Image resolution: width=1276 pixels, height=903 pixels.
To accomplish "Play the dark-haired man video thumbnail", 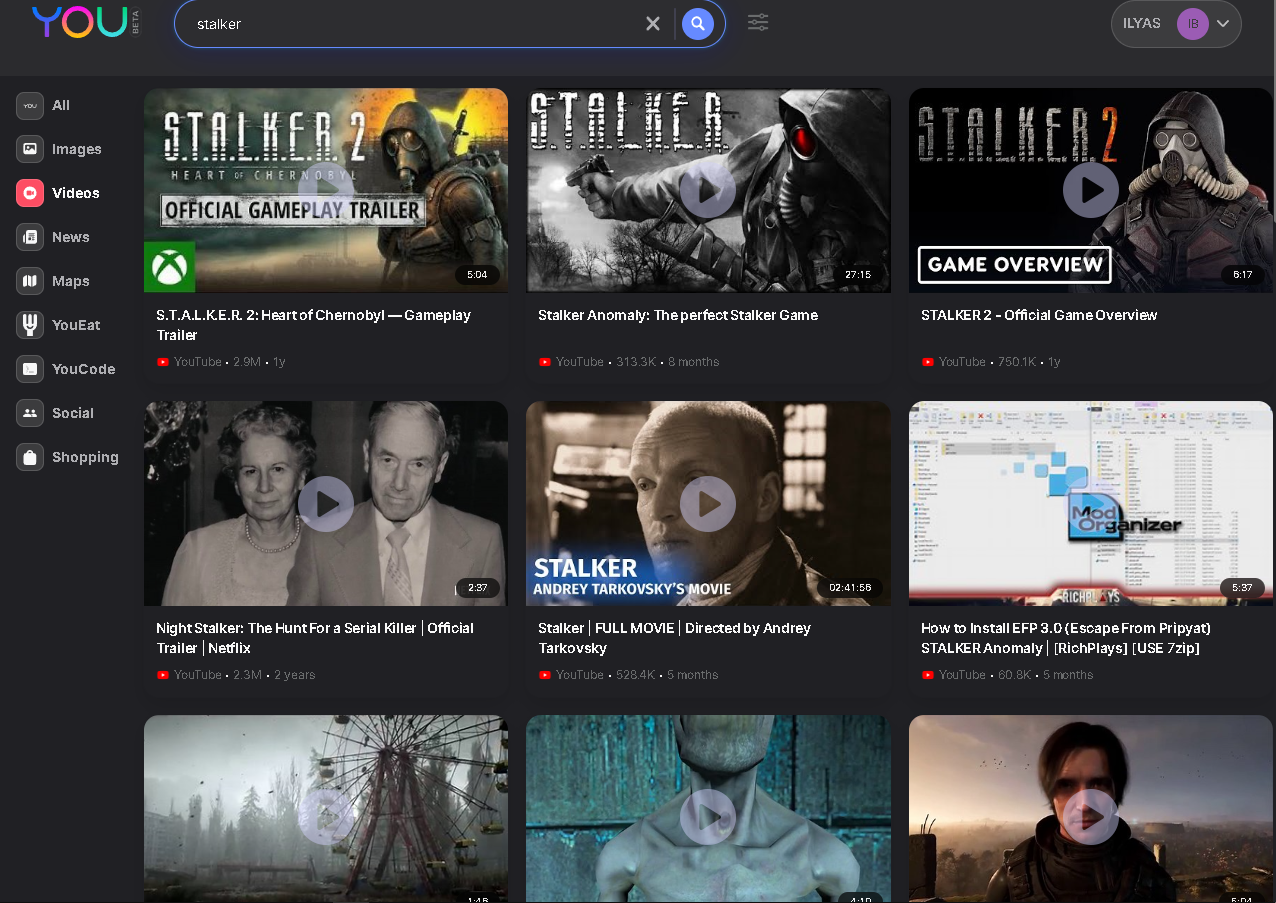I will (1090, 816).
